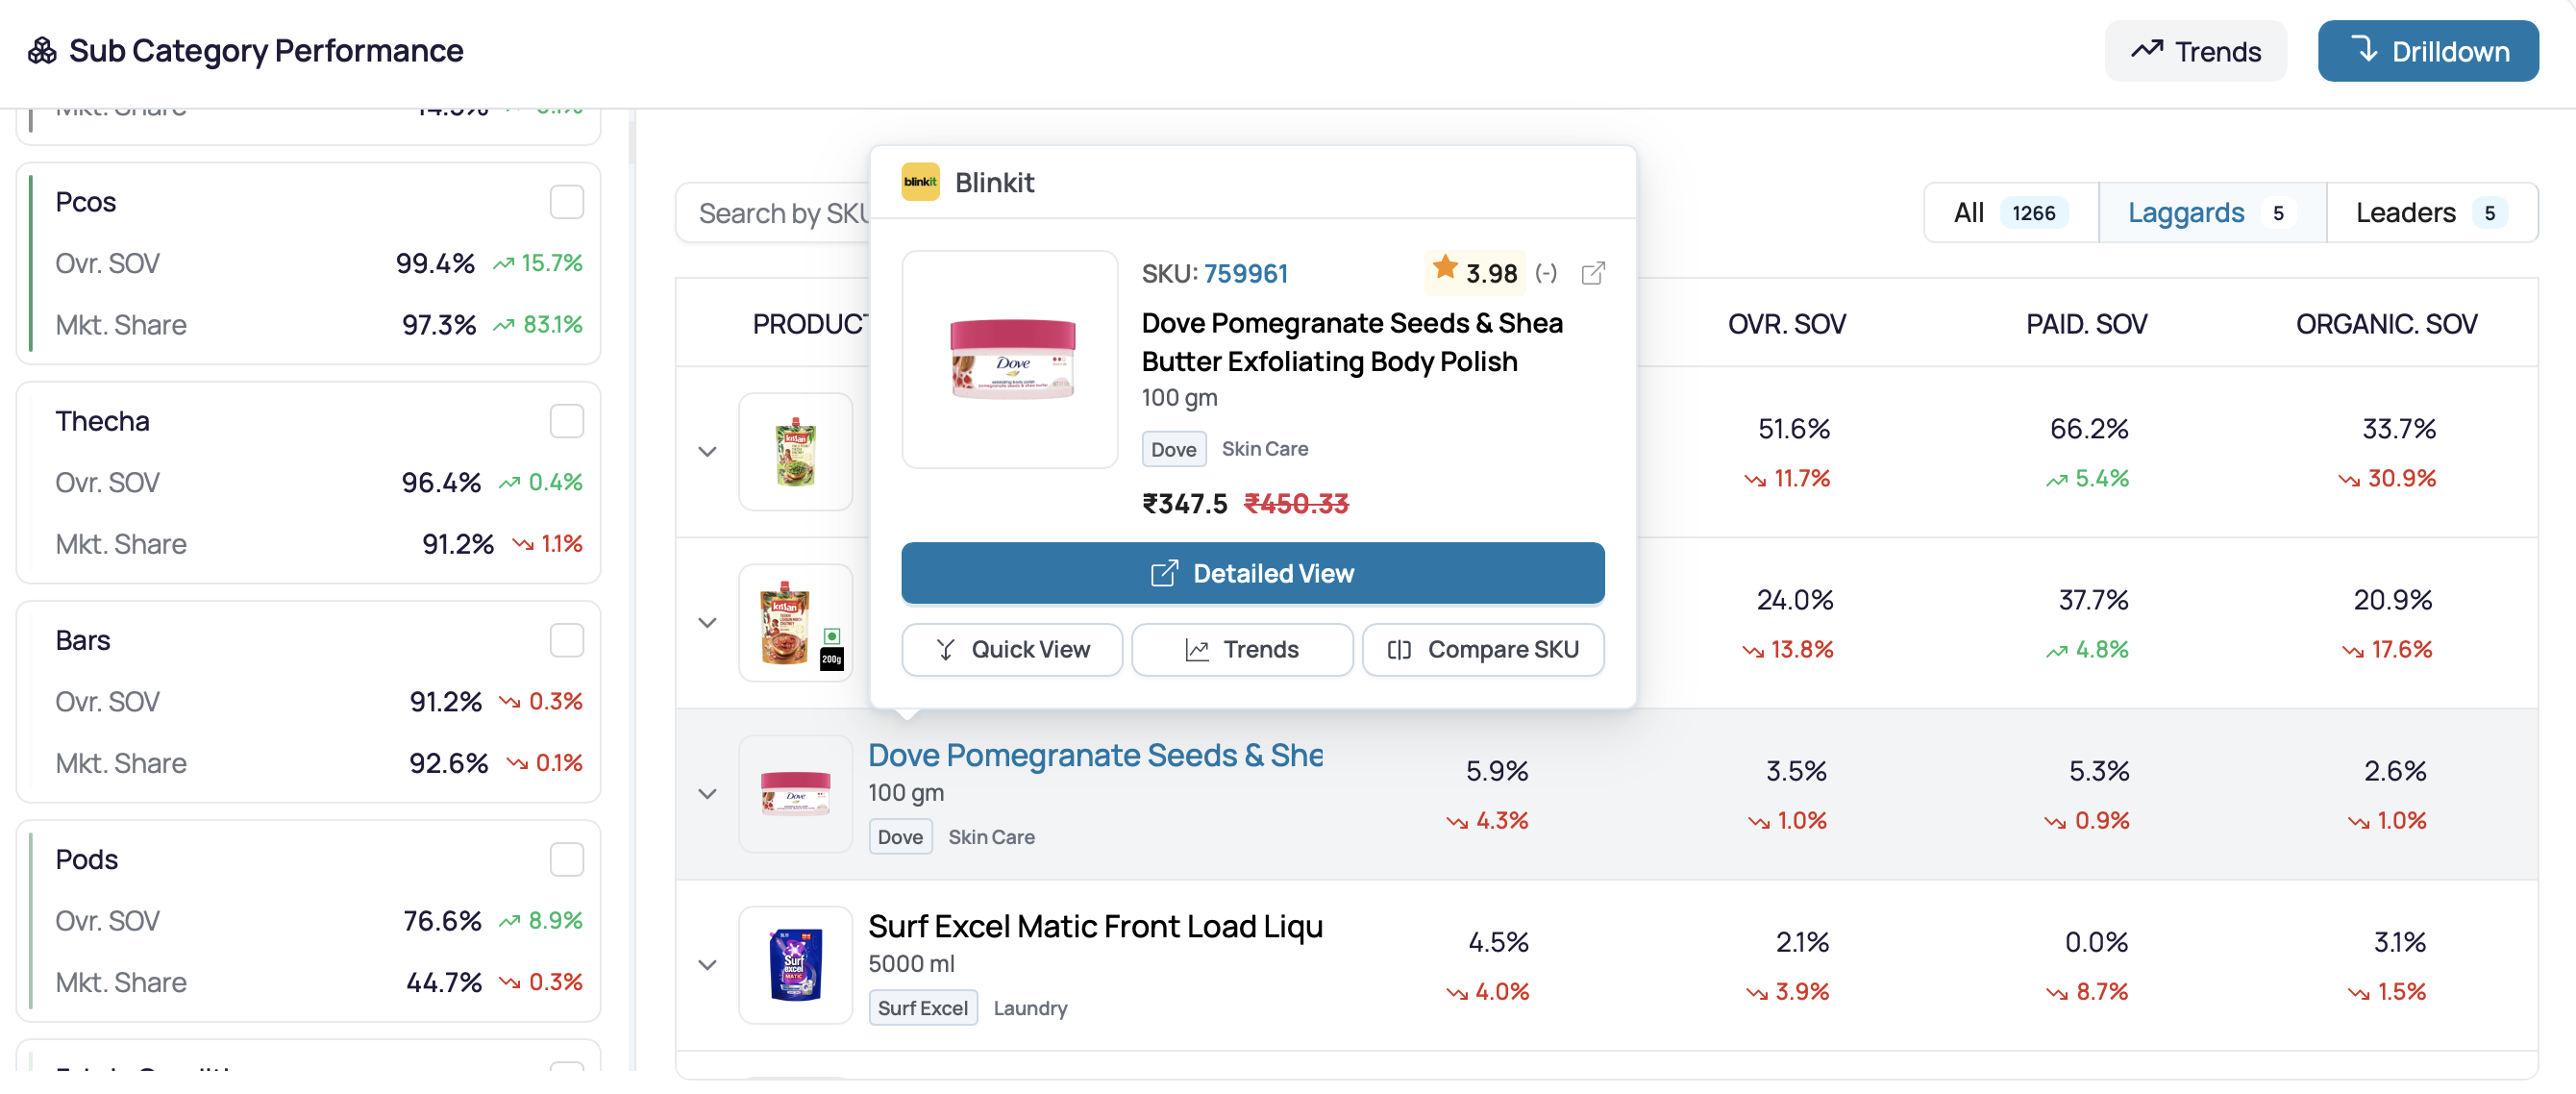Open external link icon next to rating
Viewport: 2576px width, 1094px height.
[x=1593, y=273]
